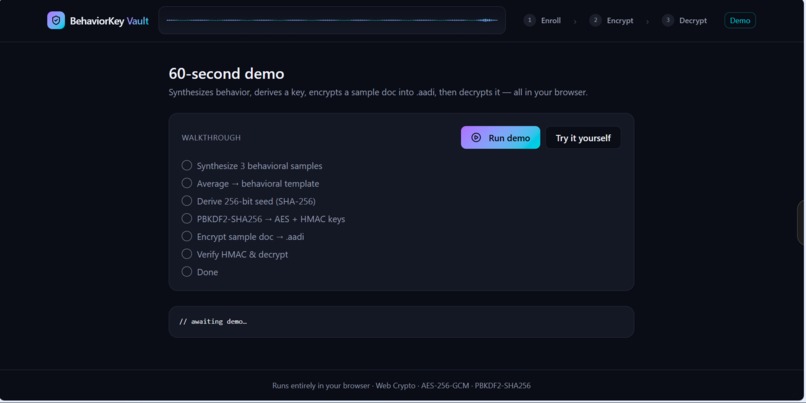Image resolution: width=806 pixels, height=403 pixels.
Task: Open the Encrypt step tab
Action: click(611, 21)
